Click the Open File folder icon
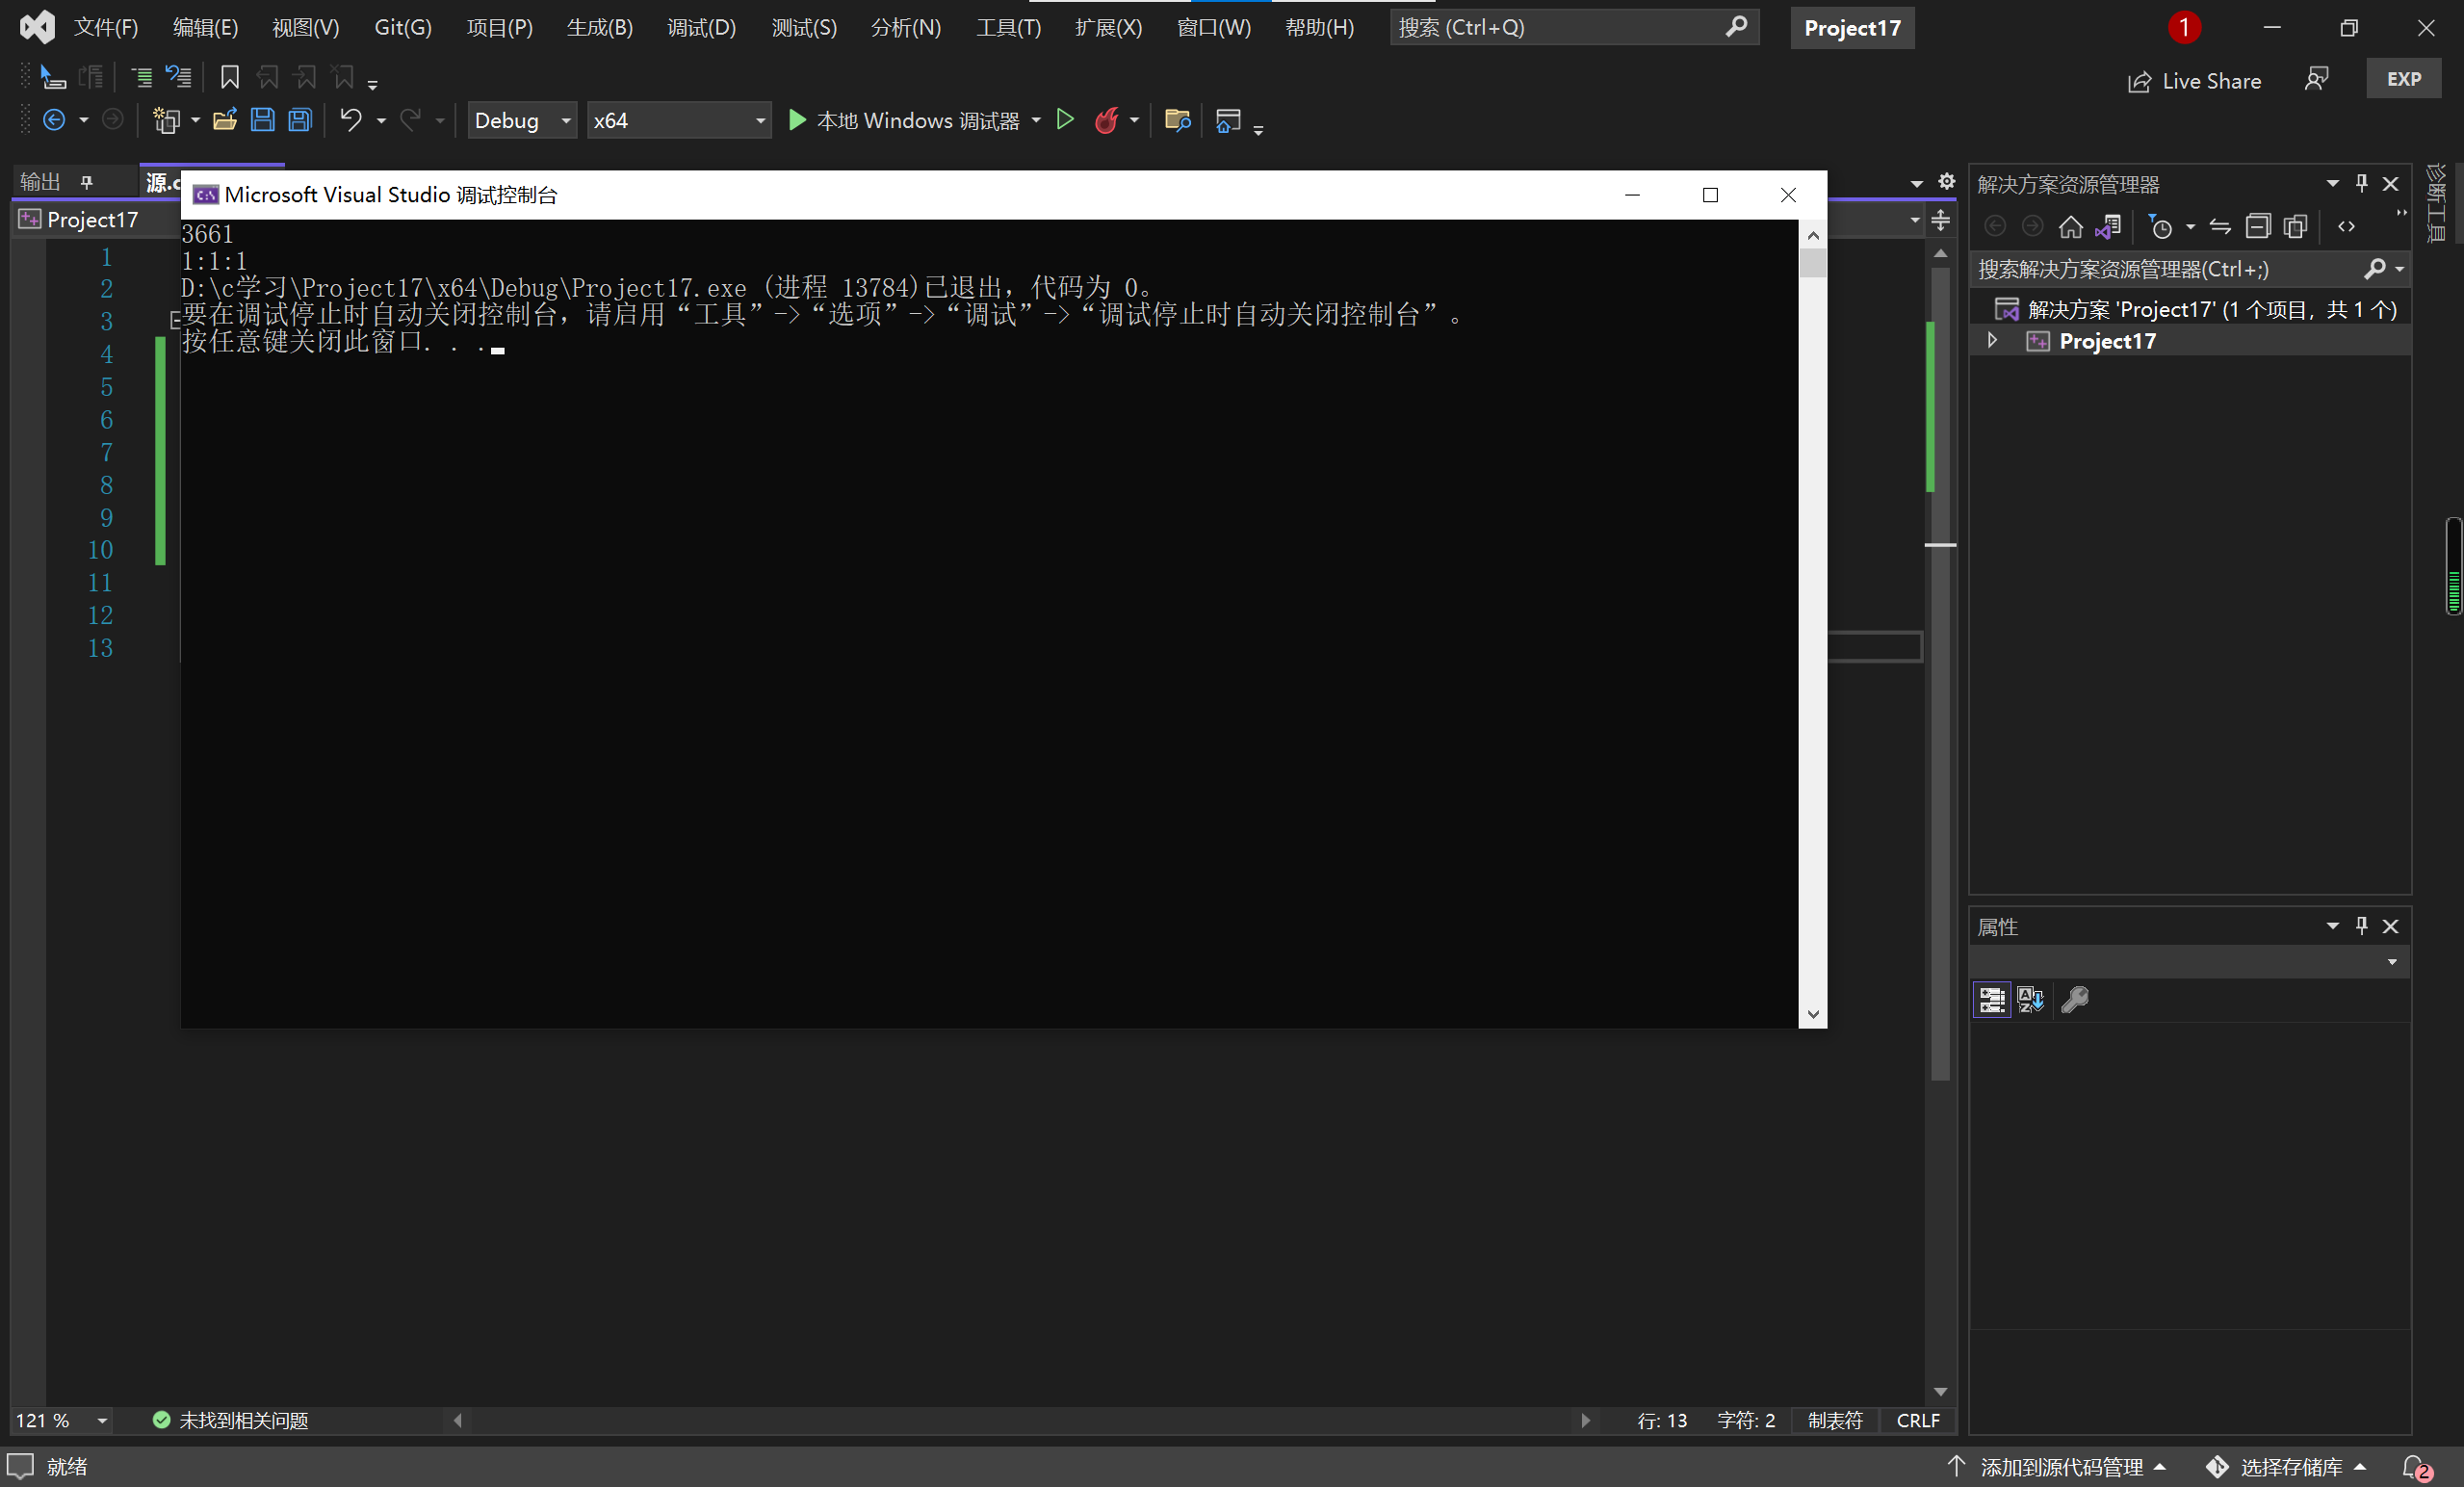 pos(224,120)
